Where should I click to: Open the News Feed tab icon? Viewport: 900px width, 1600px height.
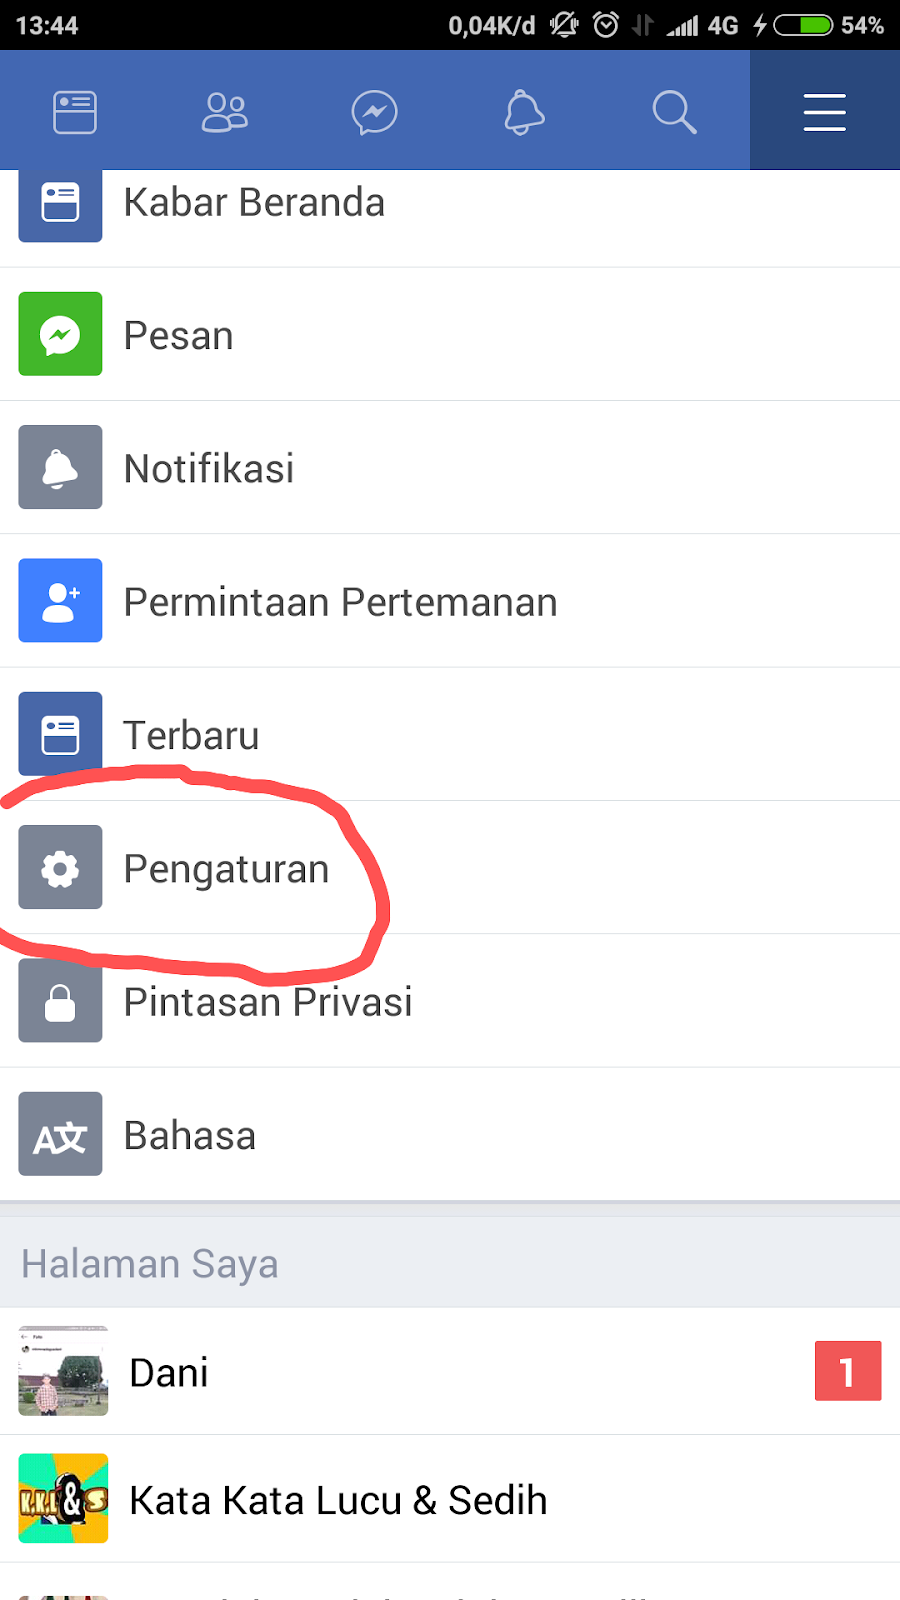coord(75,112)
